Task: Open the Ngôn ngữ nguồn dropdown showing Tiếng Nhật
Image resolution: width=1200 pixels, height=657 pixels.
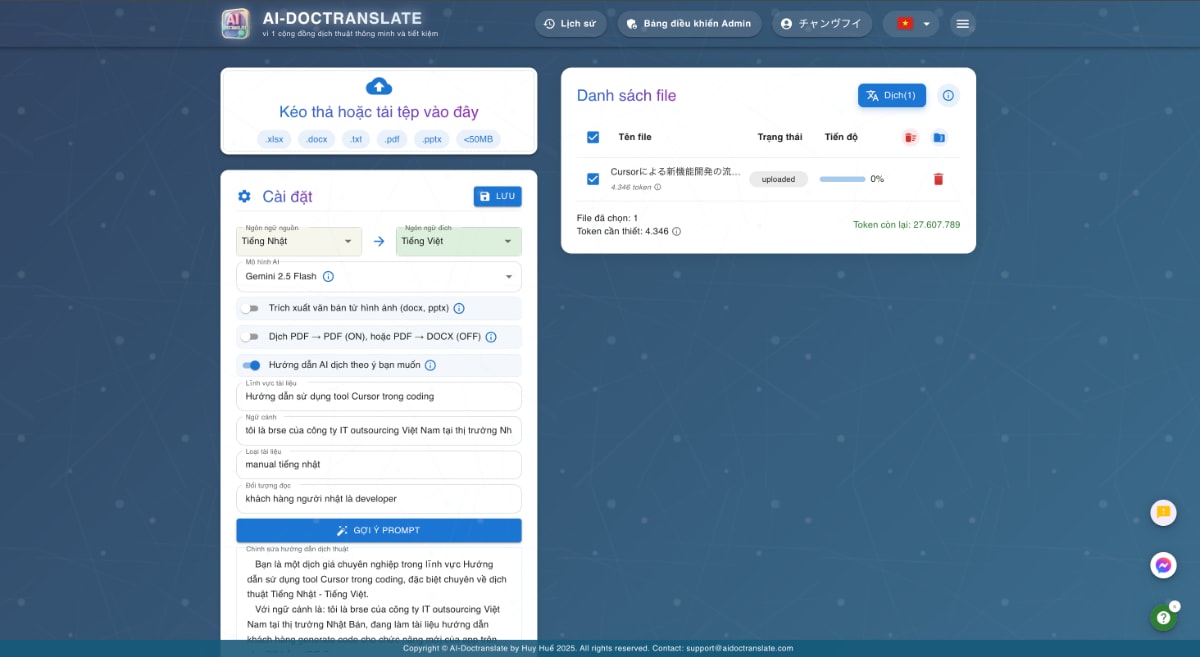Action: pyautogui.click(x=298, y=241)
